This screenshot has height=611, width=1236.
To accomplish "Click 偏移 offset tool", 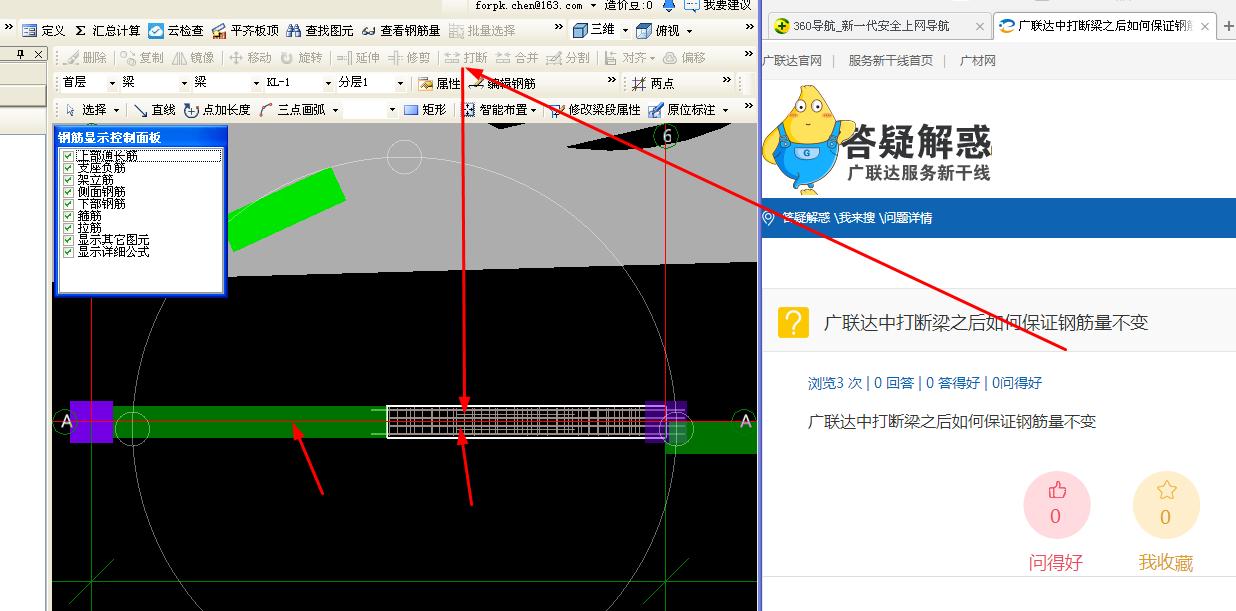I will click(684, 58).
